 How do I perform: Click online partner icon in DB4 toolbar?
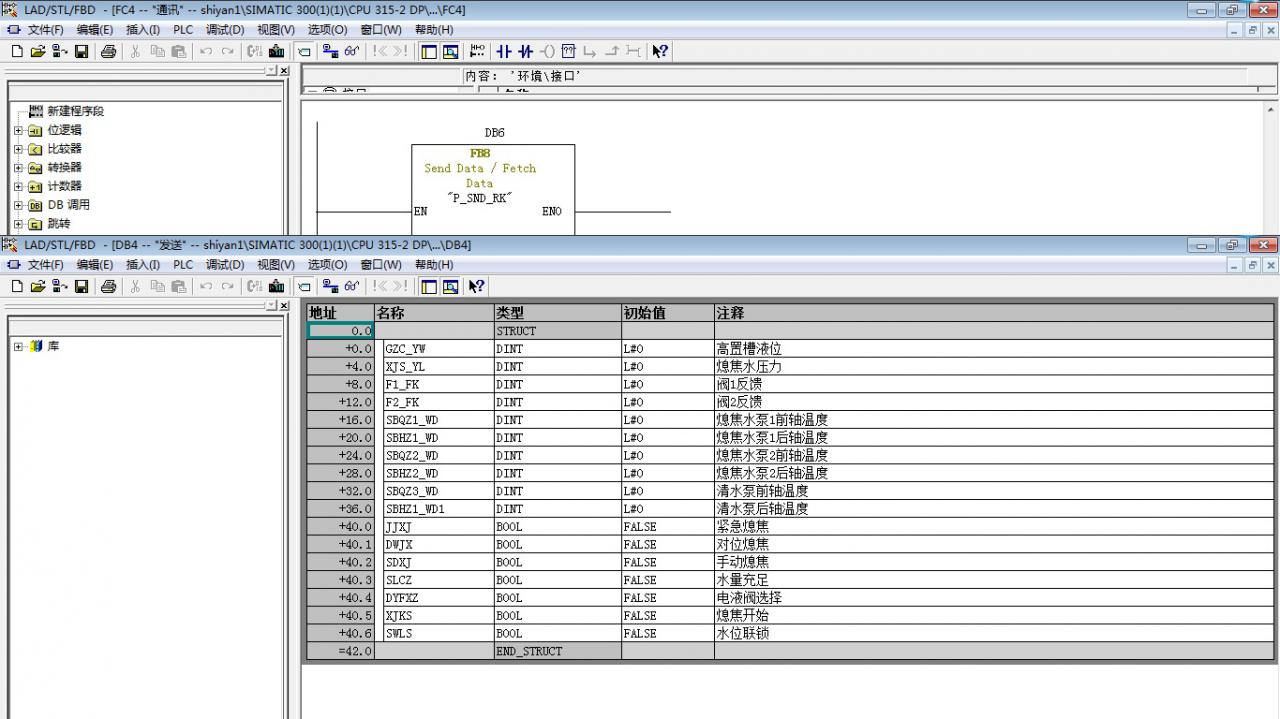pyautogui.click(x=330, y=286)
